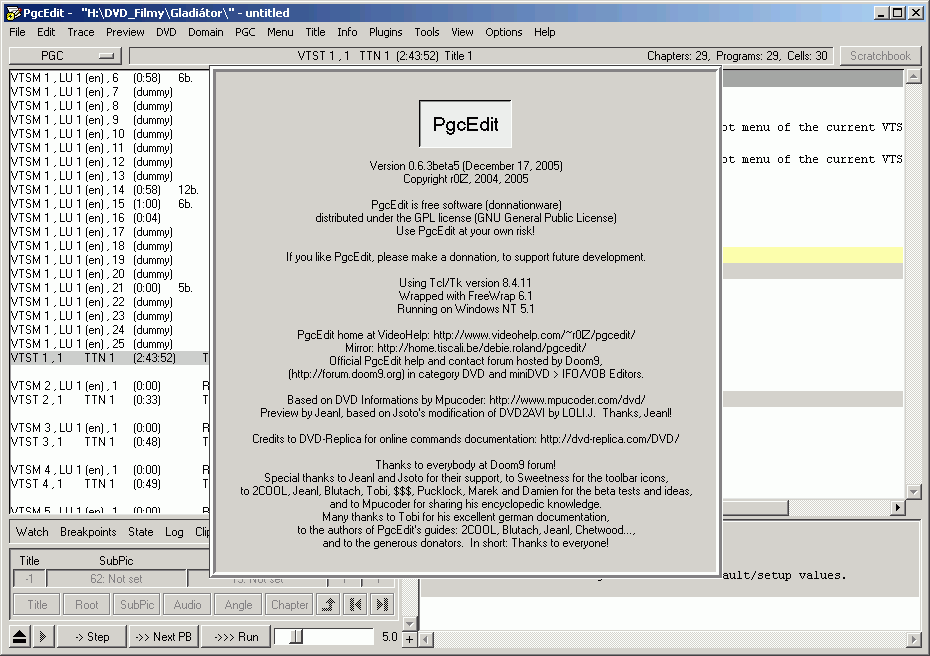Click the plus button beside speed value
930x656 pixels.
[409, 639]
